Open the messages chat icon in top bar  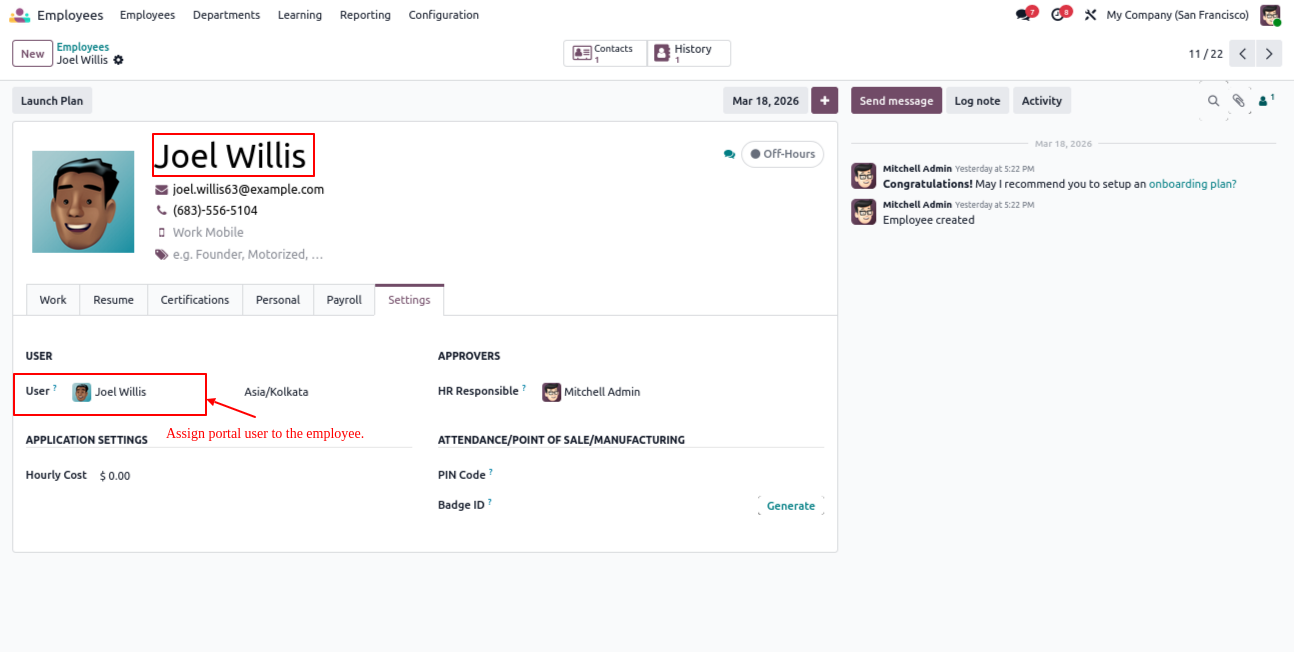pos(1023,15)
